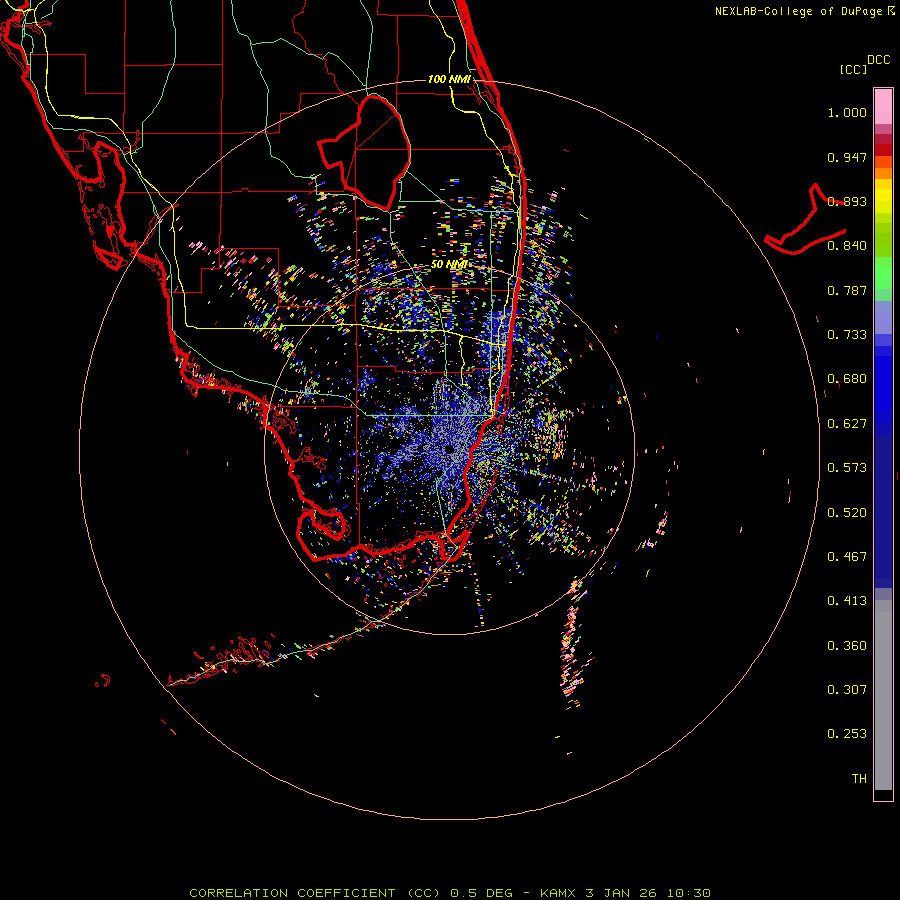Click the 0.733 legend value
The height and width of the screenshot is (900, 900).
[847, 335]
